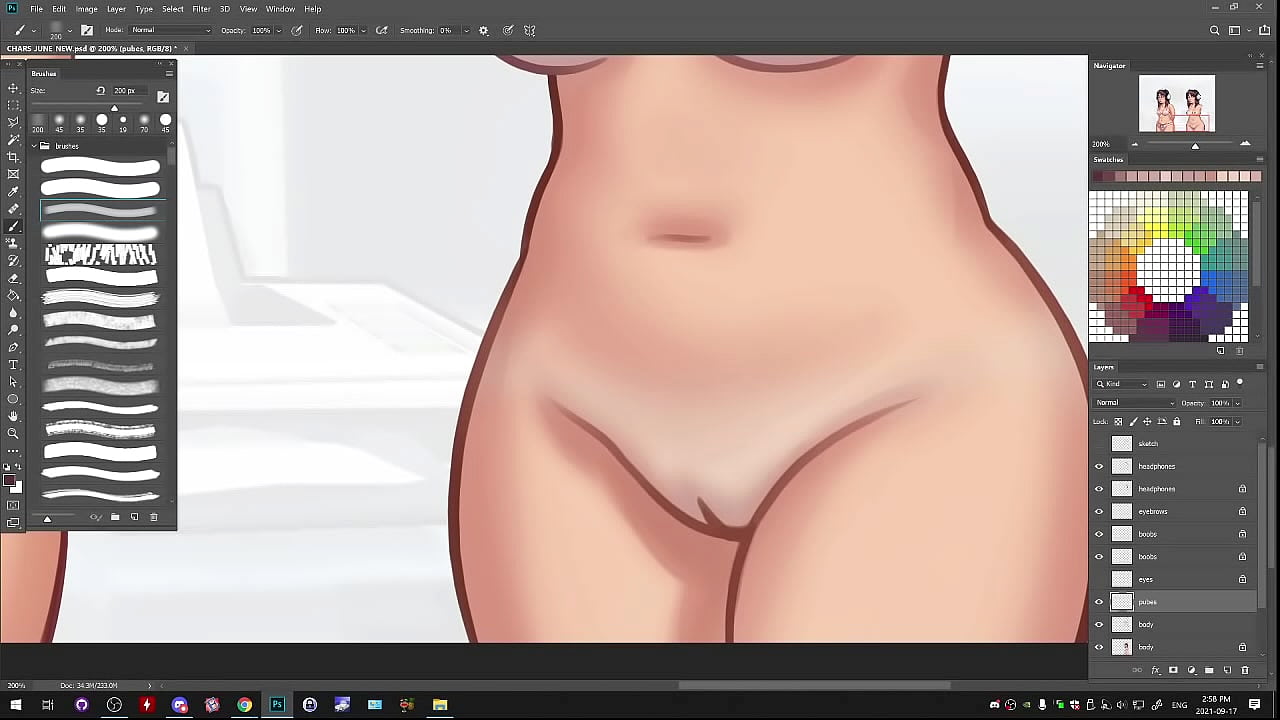The height and width of the screenshot is (720, 1280).
Task: Click the Lasso tool
Action: pos(13,122)
